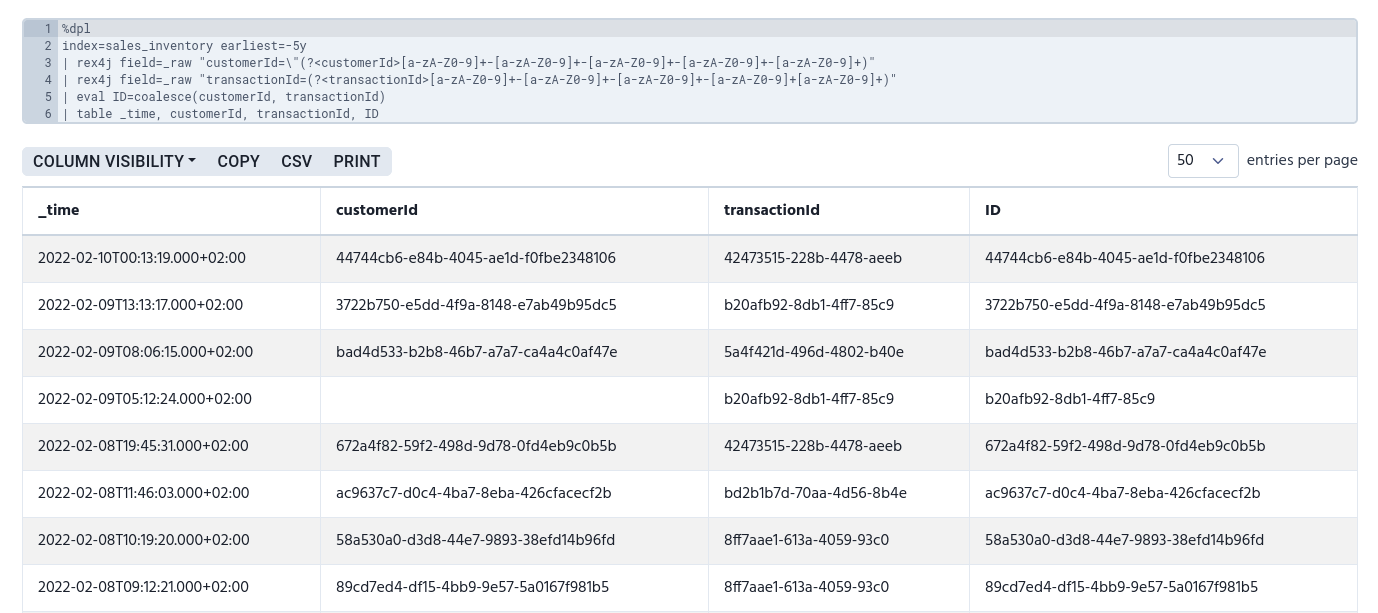This screenshot has height=613, width=1378.
Task: Click the empty customerId cell
Action: [514, 399]
